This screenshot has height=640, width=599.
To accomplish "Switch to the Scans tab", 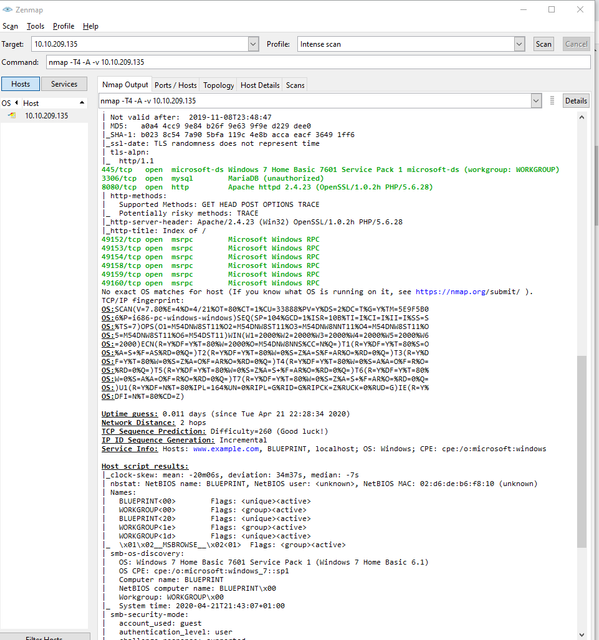I will [295, 85].
